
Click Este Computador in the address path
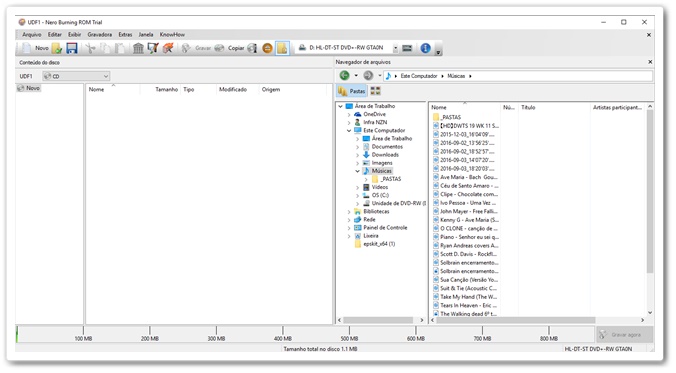tap(419, 76)
